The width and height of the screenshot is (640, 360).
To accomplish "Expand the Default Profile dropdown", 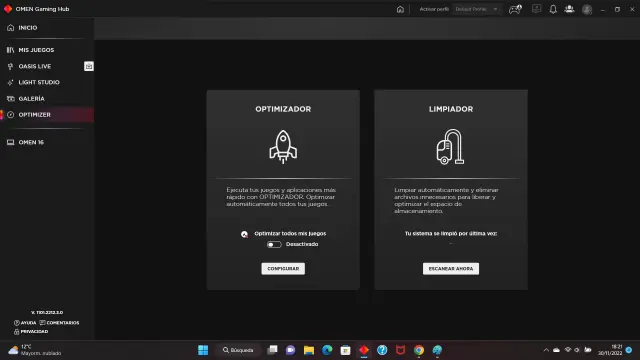I will pos(477,9).
